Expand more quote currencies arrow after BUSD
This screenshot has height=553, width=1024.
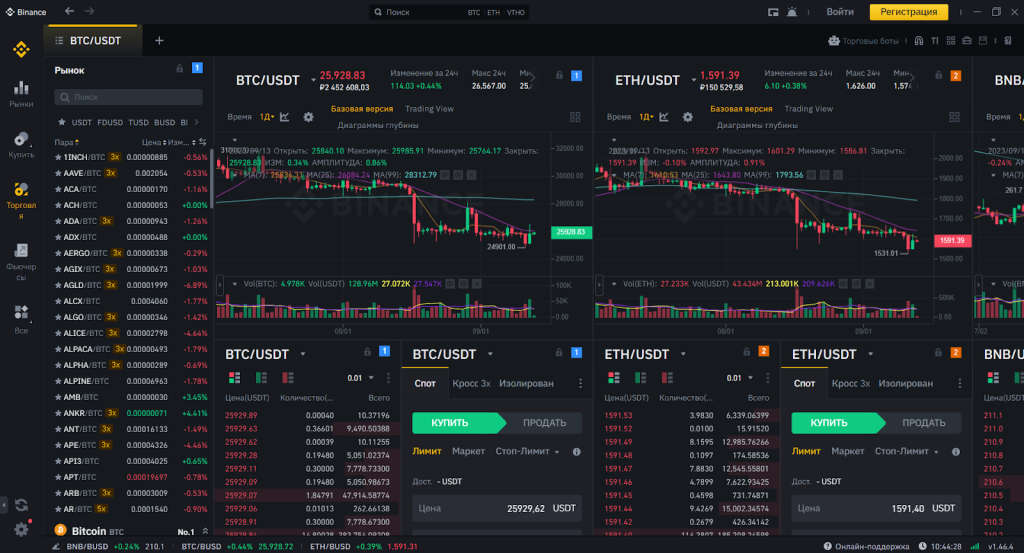click(196, 122)
